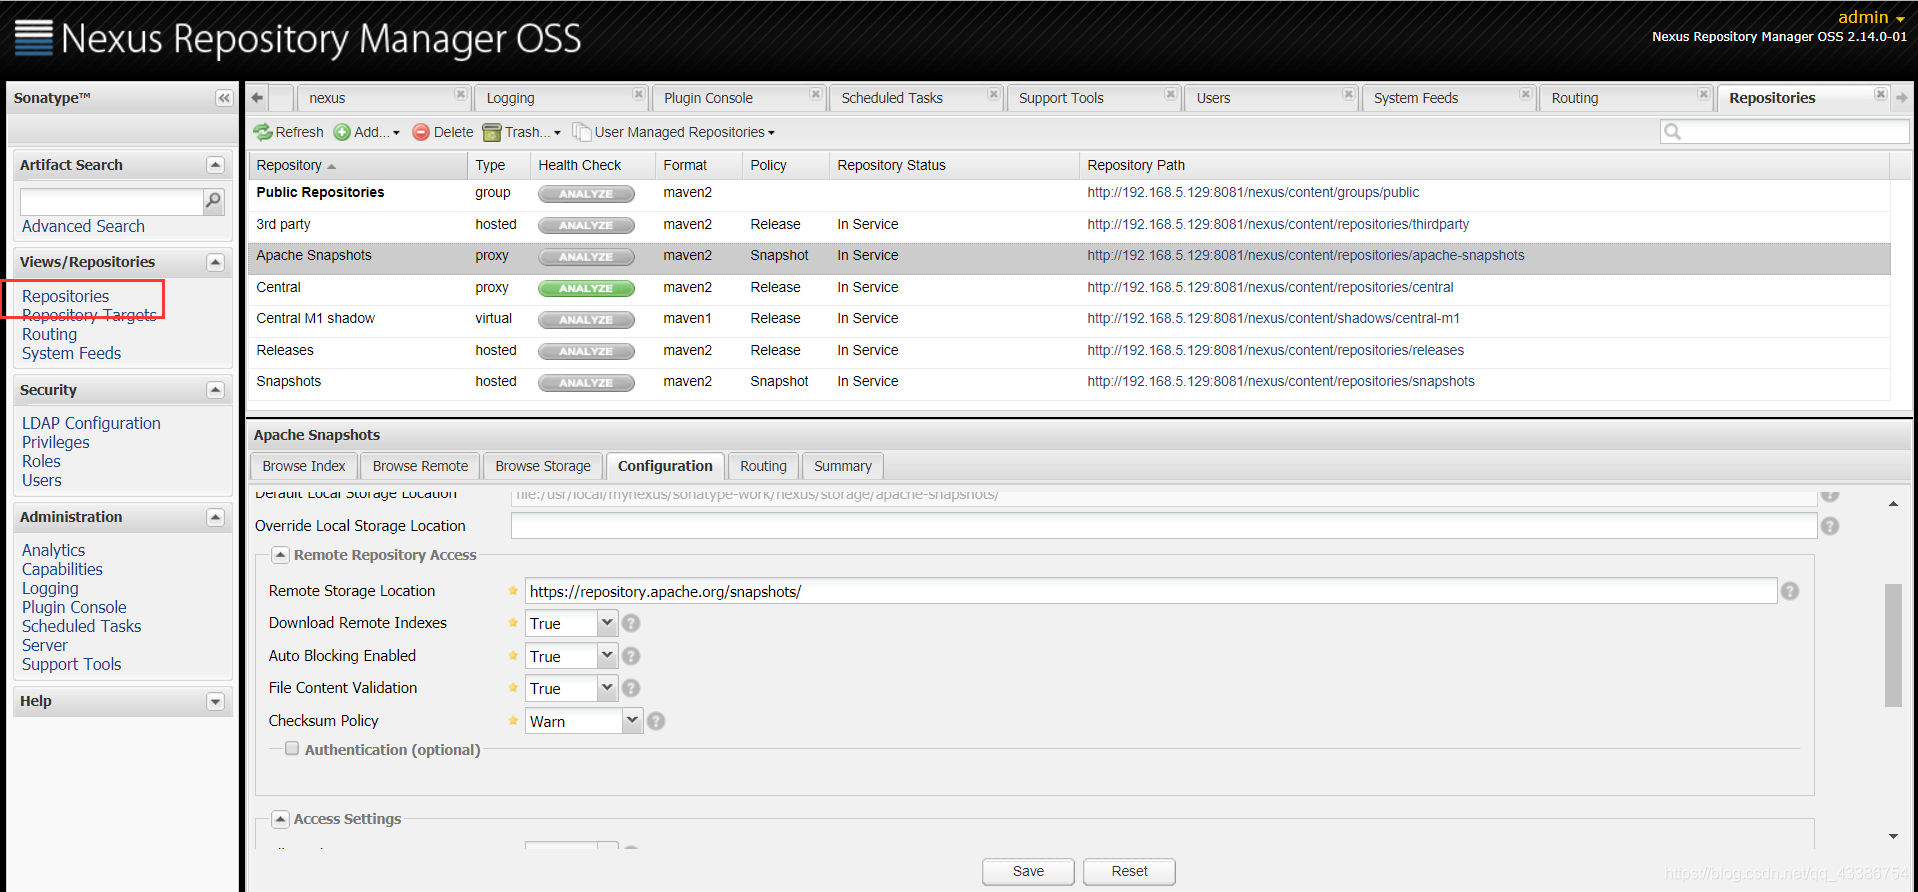Click the artifact search magnifier icon
The width and height of the screenshot is (1918, 892).
pyautogui.click(x=213, y=202)
